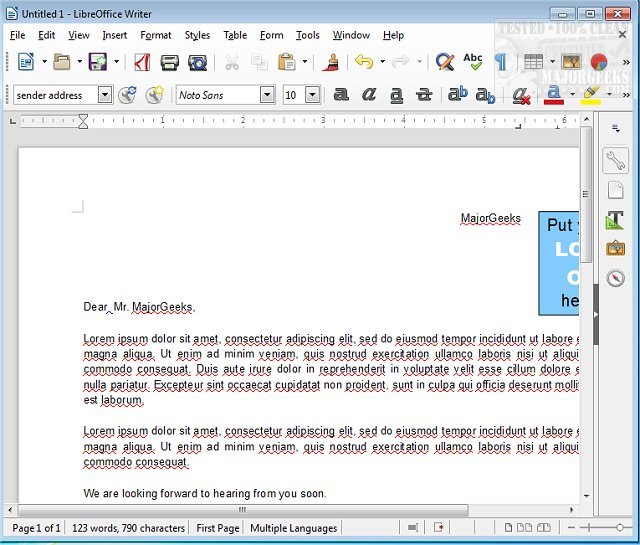640x545 pixels.
Task: Toggle Strikethrough formatting
Action: (x=424, y=95)
